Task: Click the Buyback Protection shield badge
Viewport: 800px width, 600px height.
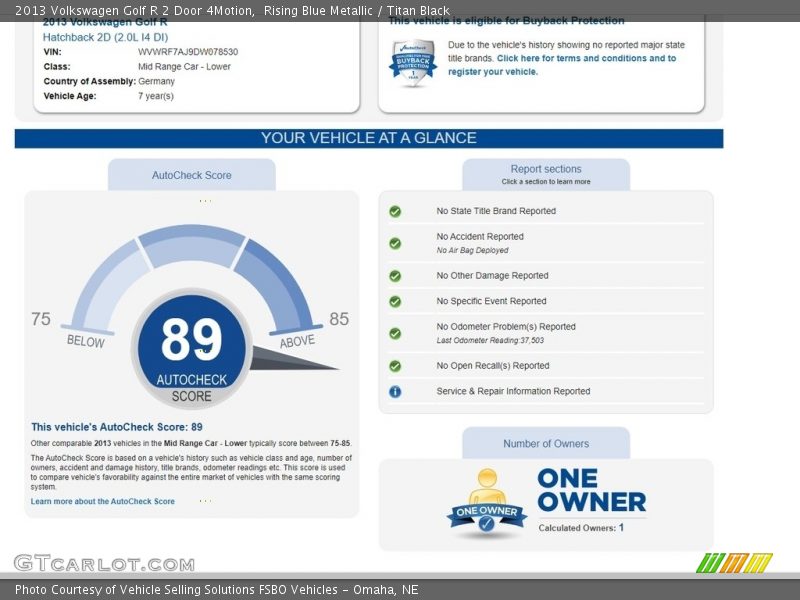Action: pos(413,63)
